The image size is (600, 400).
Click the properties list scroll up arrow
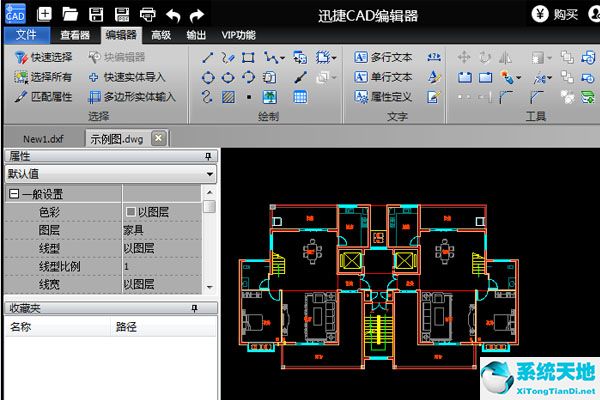(x=209, y=193)
